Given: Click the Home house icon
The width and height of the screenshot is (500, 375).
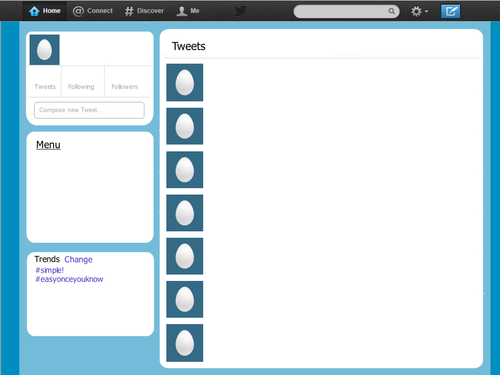Looking at the screenshot, I should [x=34, y=11].
